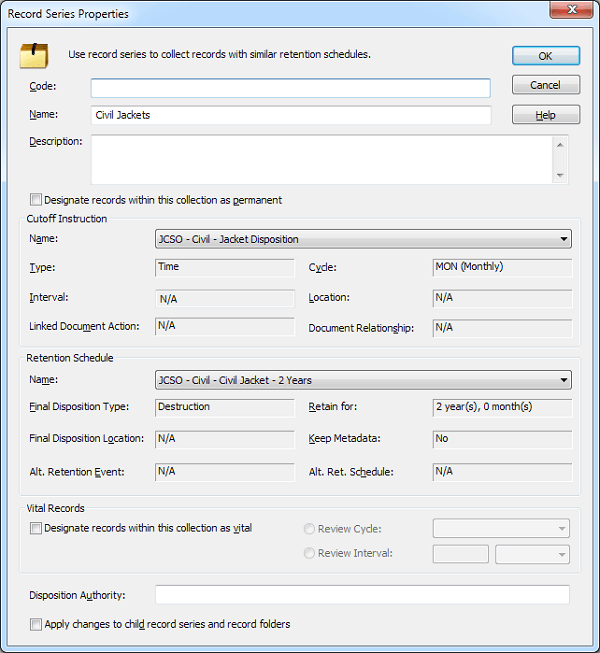
Task: Check apply changes to child record series
Action: tap(36, 624)
